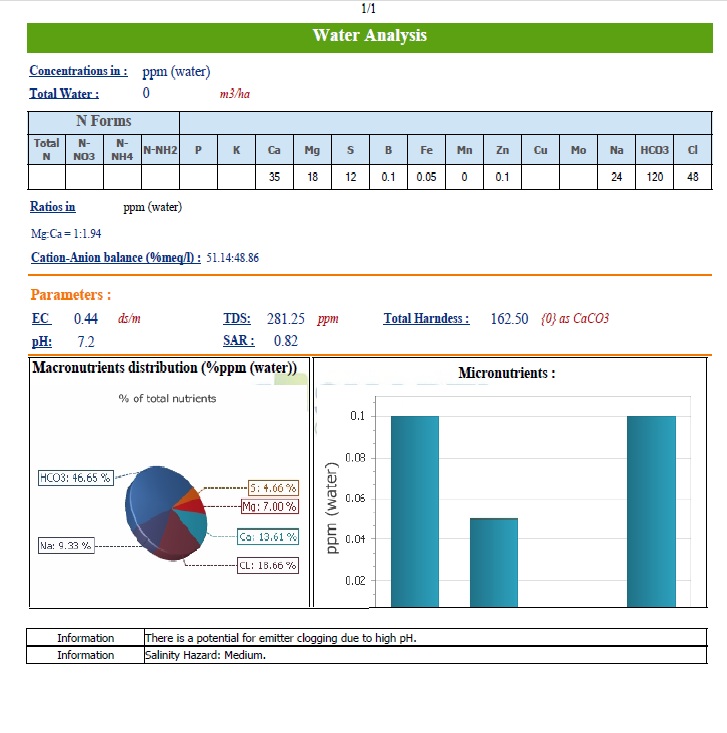Click the teal Ca pie slice

click(195, 525)
